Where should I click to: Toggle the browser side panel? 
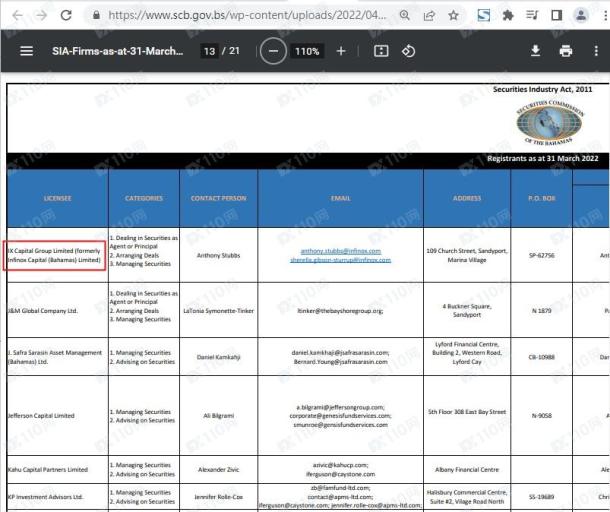(x=557, y=15)
